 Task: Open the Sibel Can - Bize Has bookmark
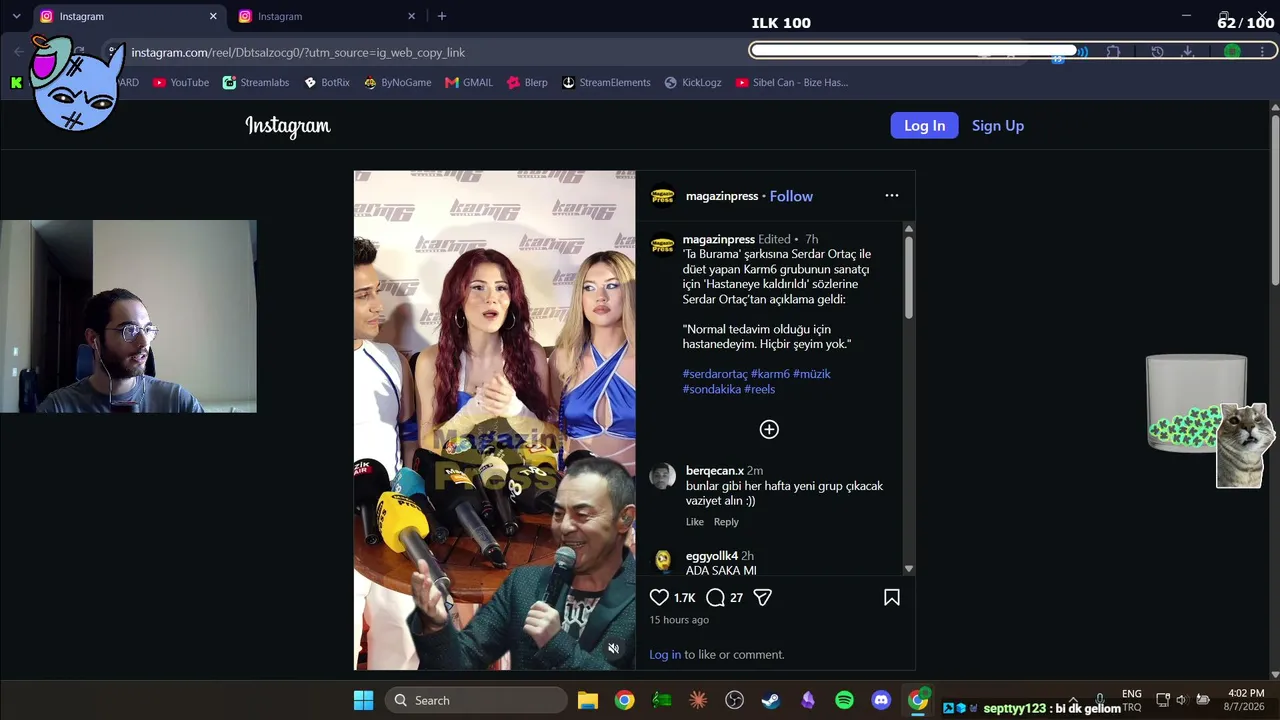[792, 83]
